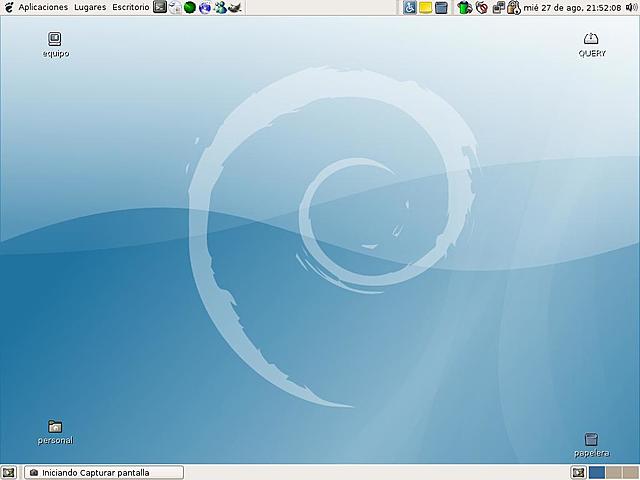Click the Iniciando Capturar pantalla taskbar entry
Screen dimensions: 640x480
click(x=104, y=473)
